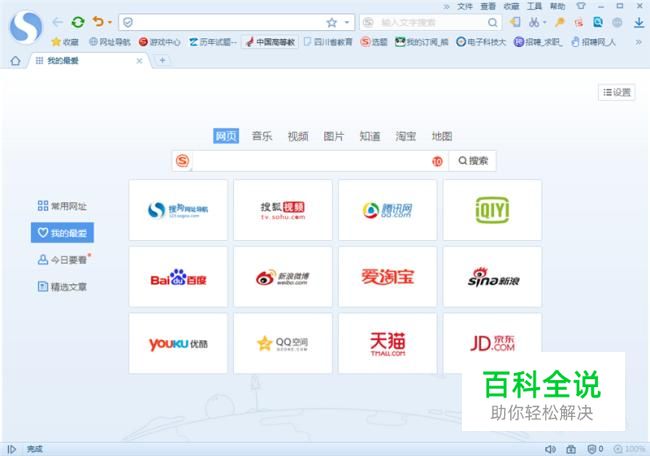This screenshot has height=456, width=650.
Task: Expand the scissors screenshot options arrow
Action: click(x=545, y=22)
